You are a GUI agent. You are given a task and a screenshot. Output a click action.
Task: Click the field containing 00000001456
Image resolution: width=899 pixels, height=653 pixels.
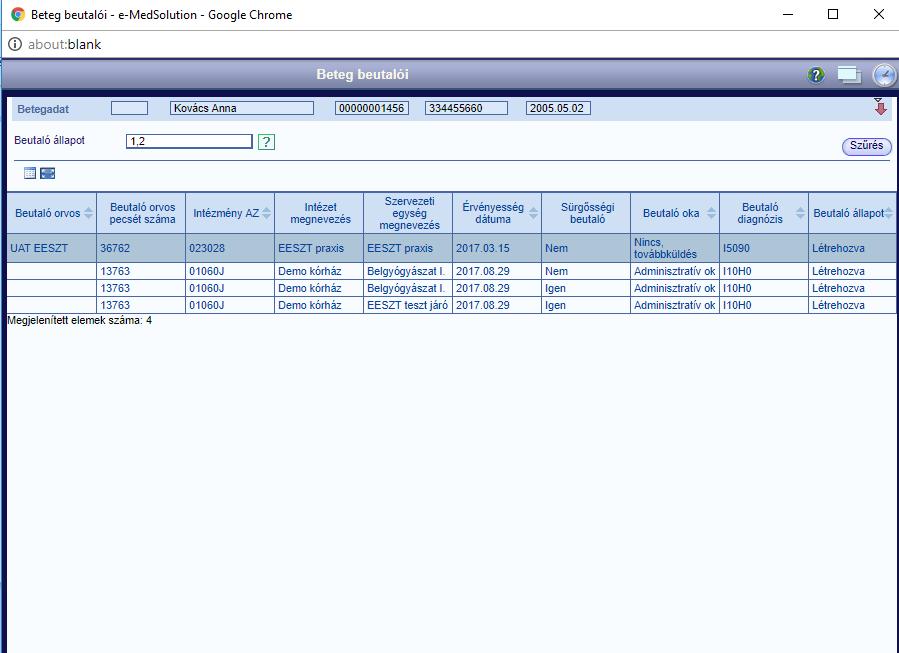(372, 108)
